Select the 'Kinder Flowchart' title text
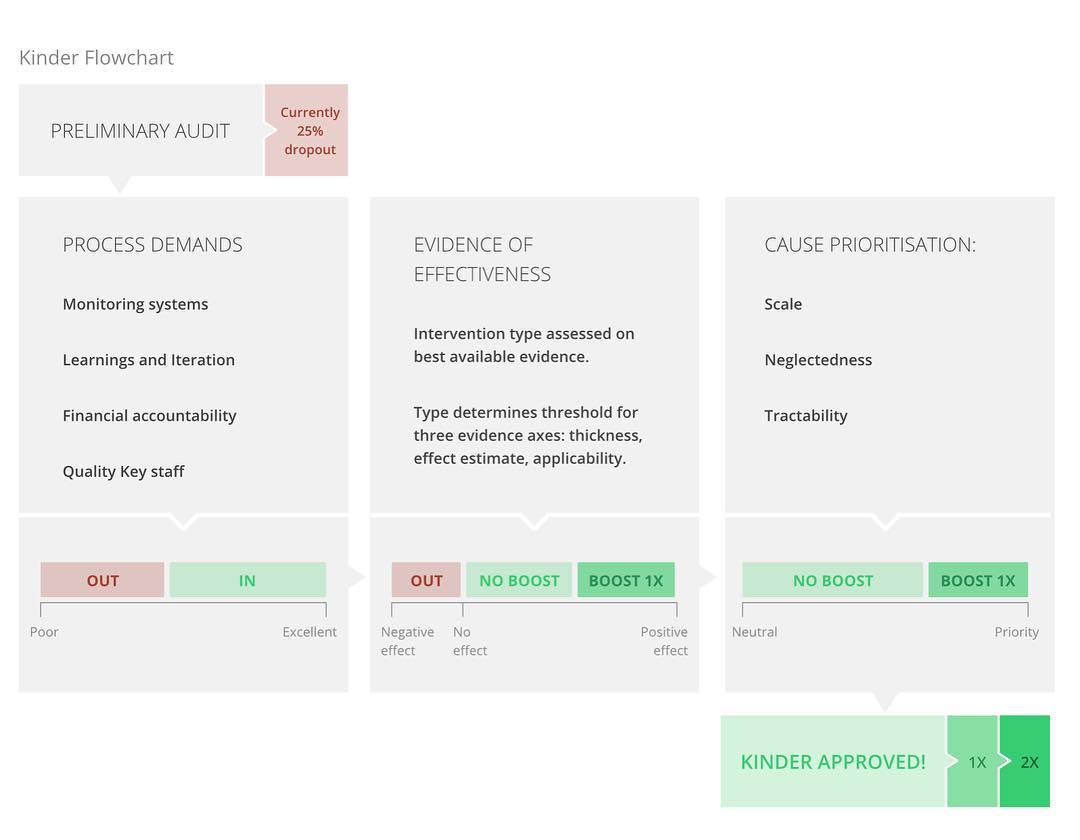The width and height of the screenshot is (1080, 840). point(96,58)
